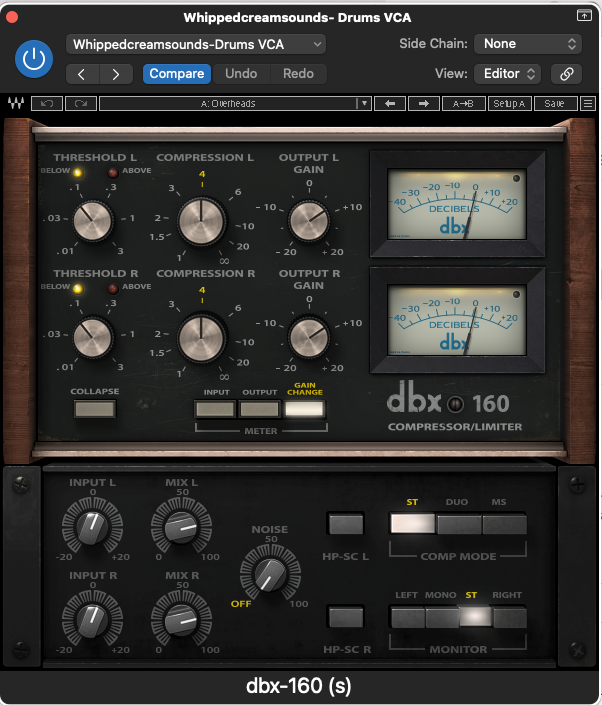Viewport: 602px width, 705px height.
Task: Select MONO monitor mode
Action: [x=441, y=617]
